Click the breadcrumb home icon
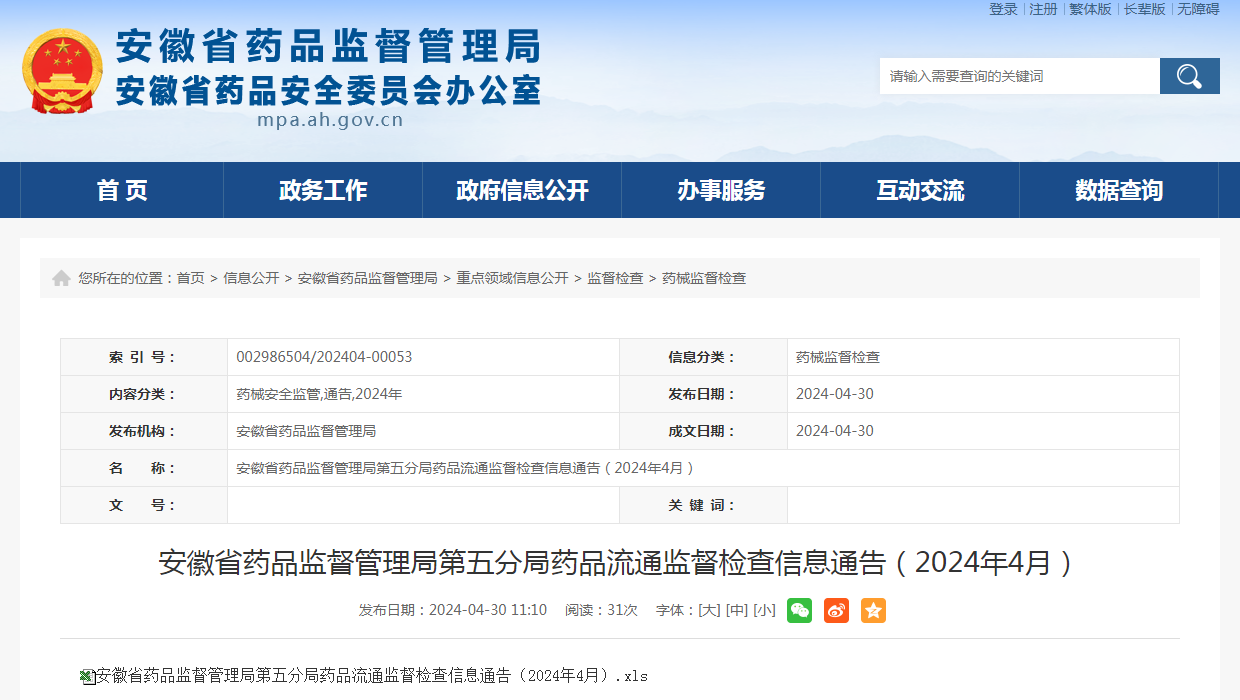Viewport: 1240px width, 700px height. 61,278
